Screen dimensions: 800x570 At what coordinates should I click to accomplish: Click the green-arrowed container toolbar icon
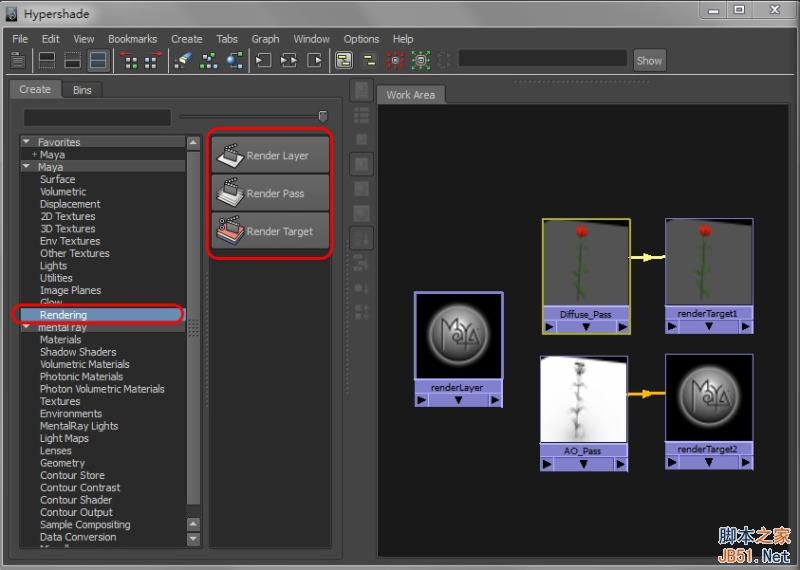point(420,61)
